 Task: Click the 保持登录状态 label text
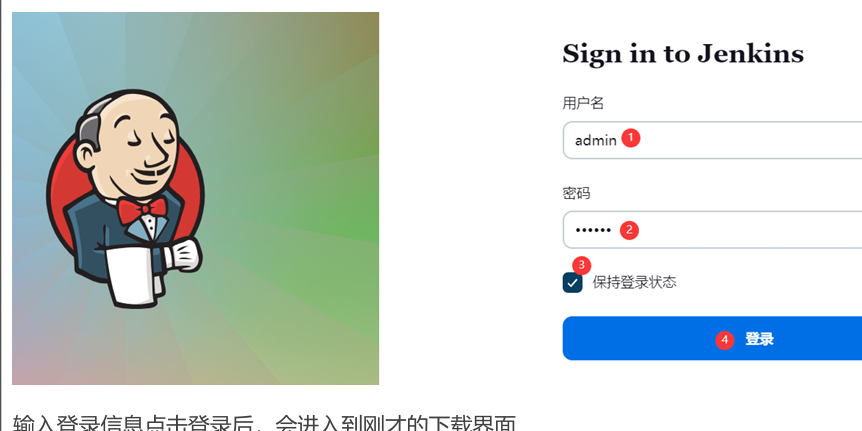pos(634,283)
